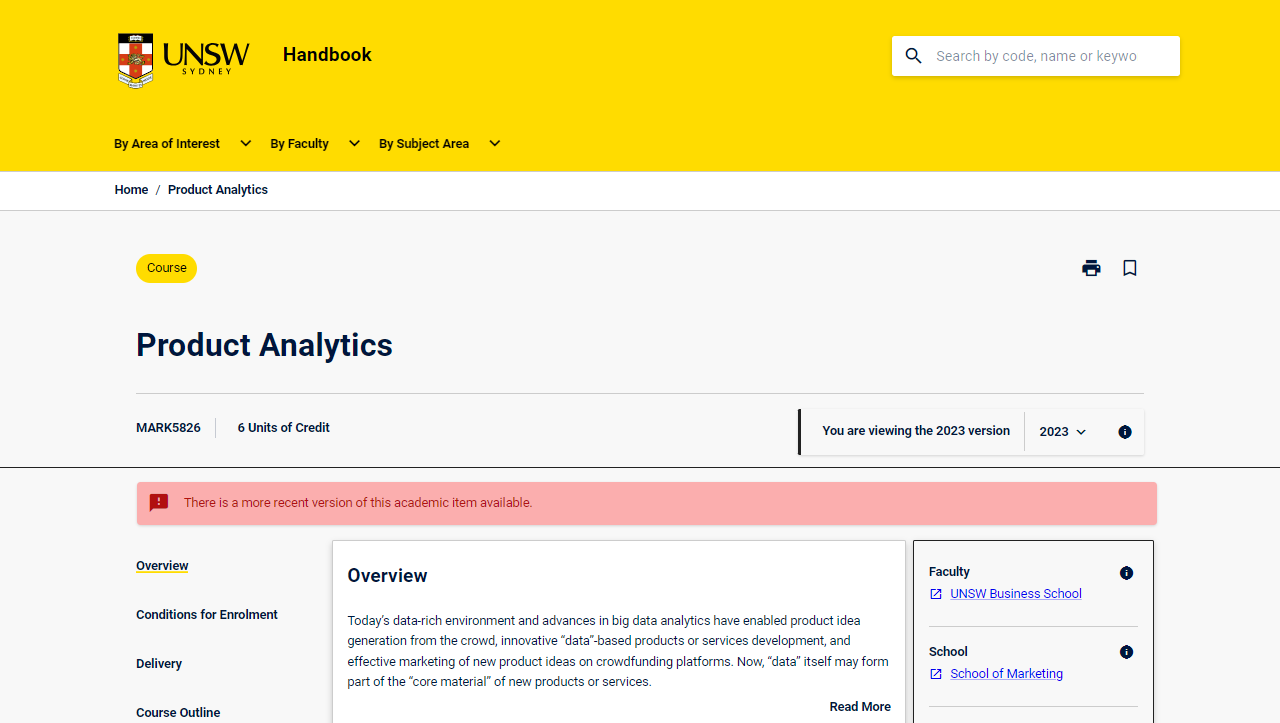Print this course page

click(1091, 268)
